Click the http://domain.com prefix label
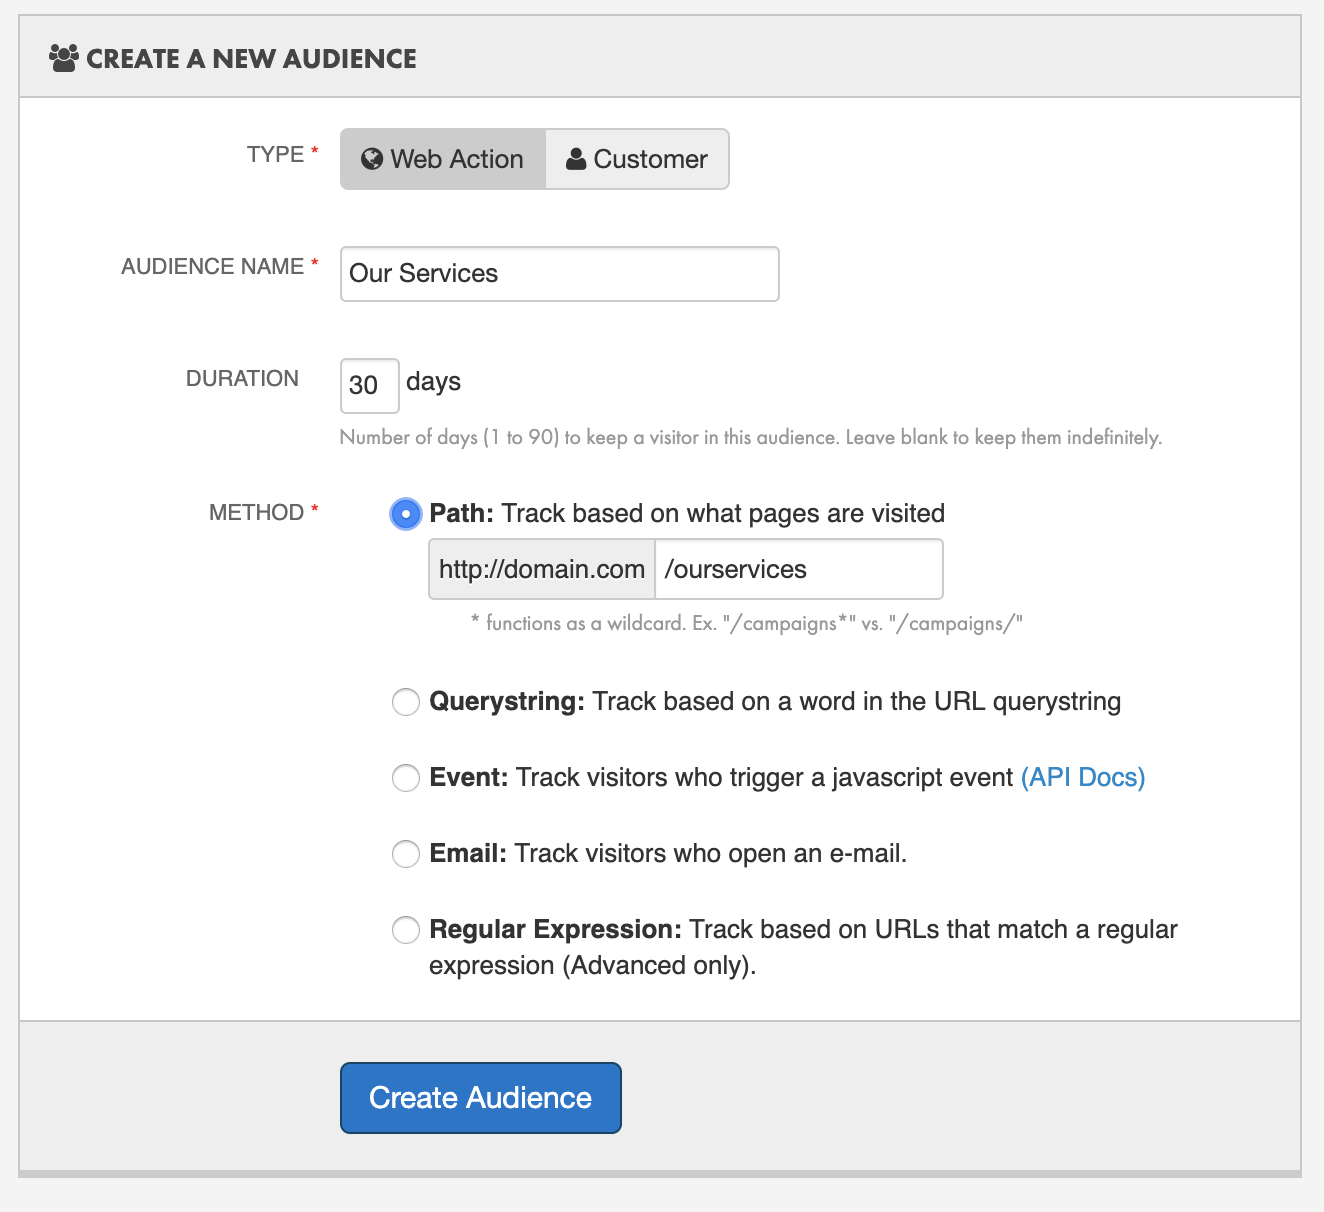Image resolution: width=1324 pixels, height=1212 pixels. point(542,569)
